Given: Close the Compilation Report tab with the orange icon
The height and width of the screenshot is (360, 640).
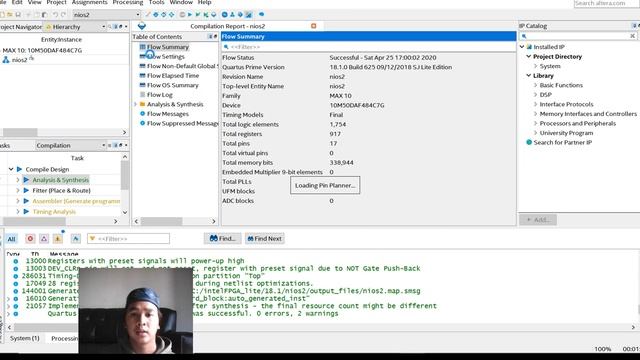Looking at the screenshot, I should click(x=313, y=26).
